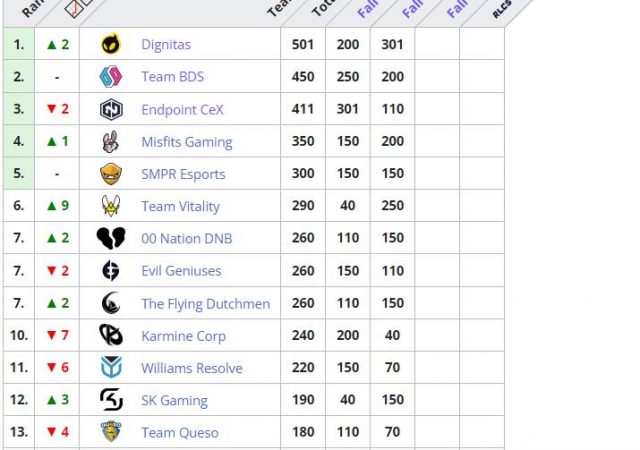Click the Dignitas team logo icon
The height and width of the screenshot is (450, 640).
click(x=111, y=44)
